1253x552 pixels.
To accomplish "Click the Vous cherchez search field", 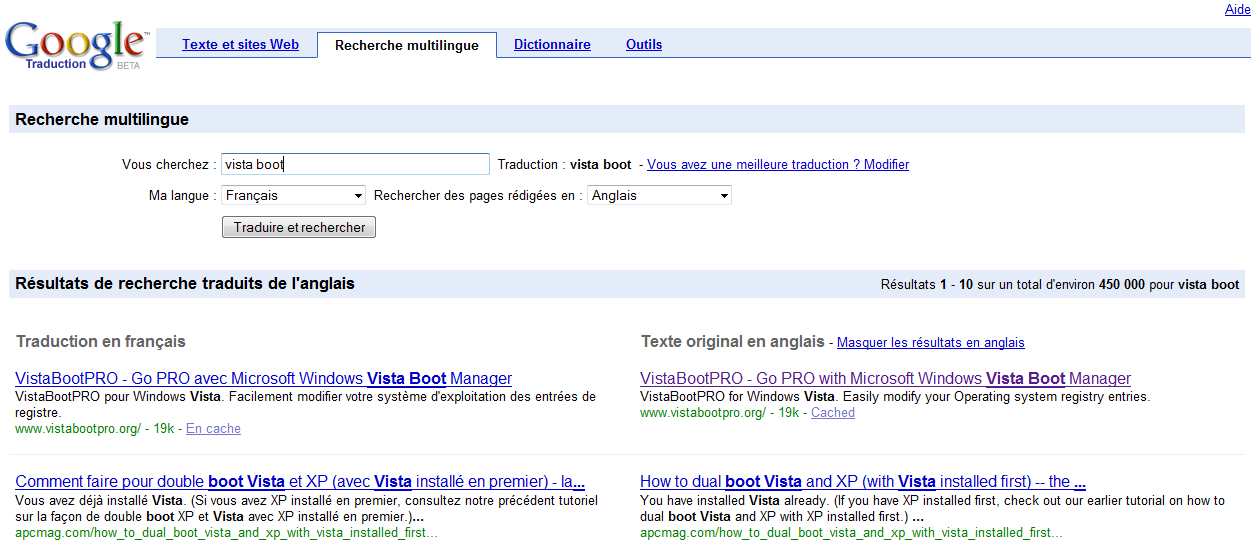I will 355,165.
